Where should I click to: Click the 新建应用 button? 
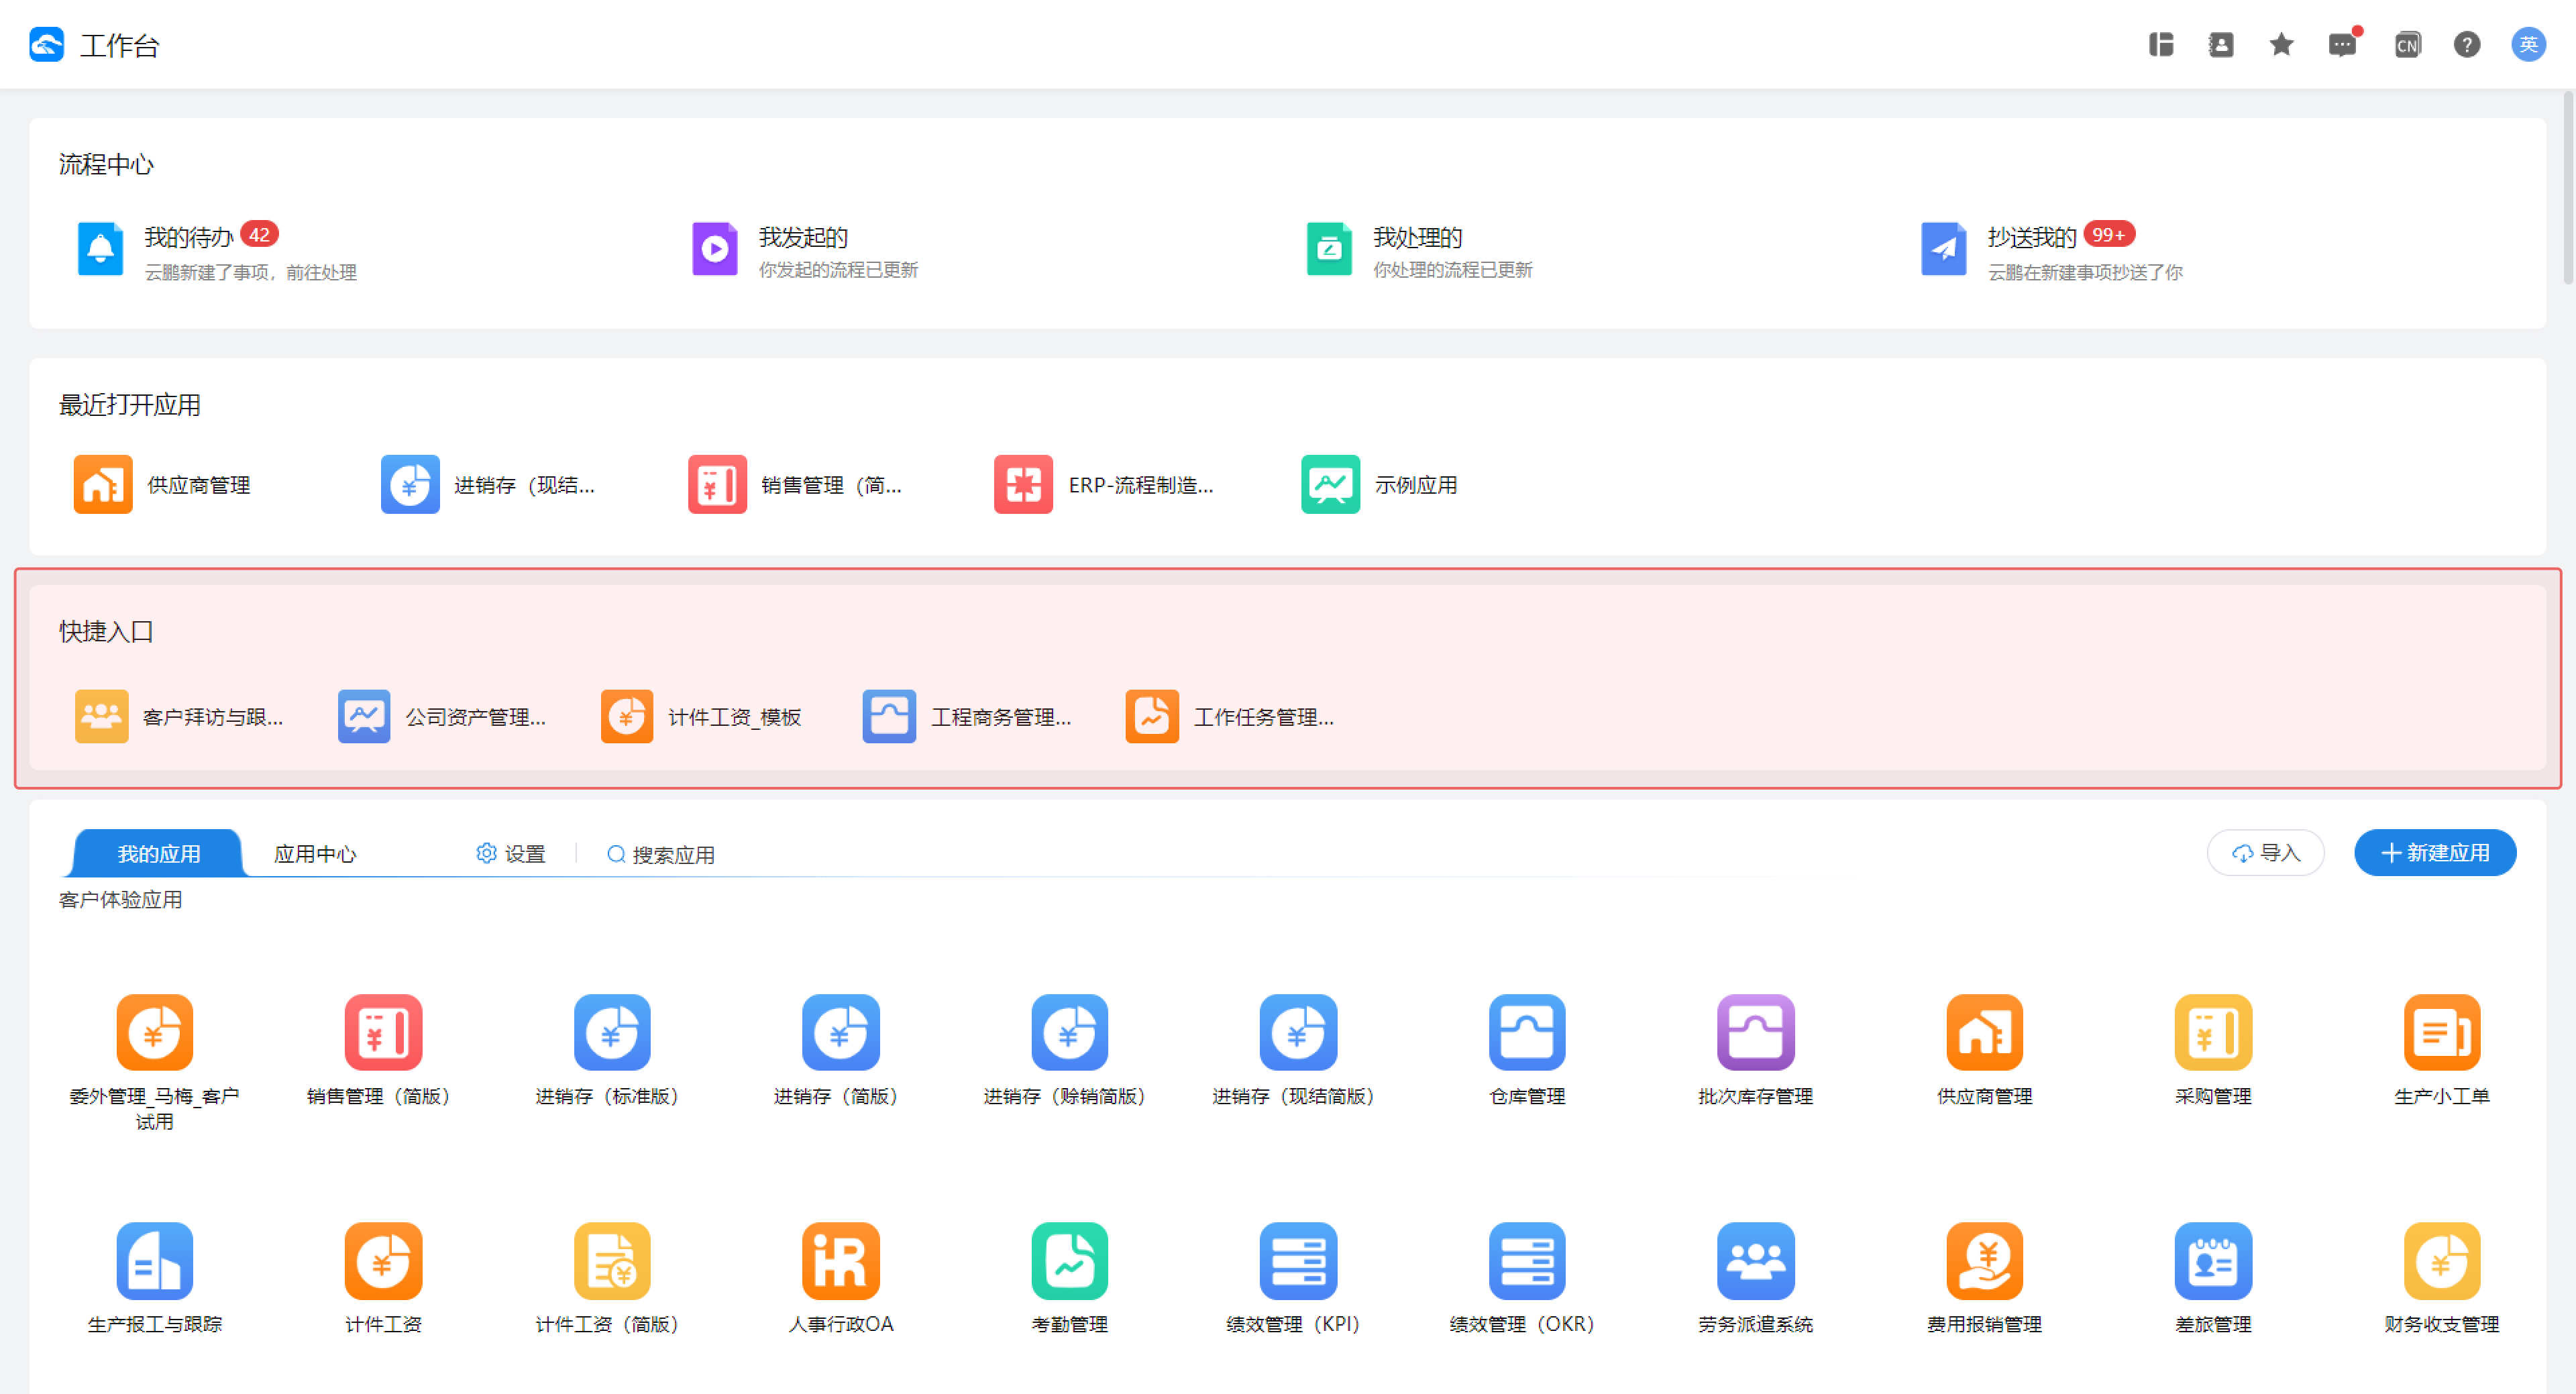[2435, 853]
